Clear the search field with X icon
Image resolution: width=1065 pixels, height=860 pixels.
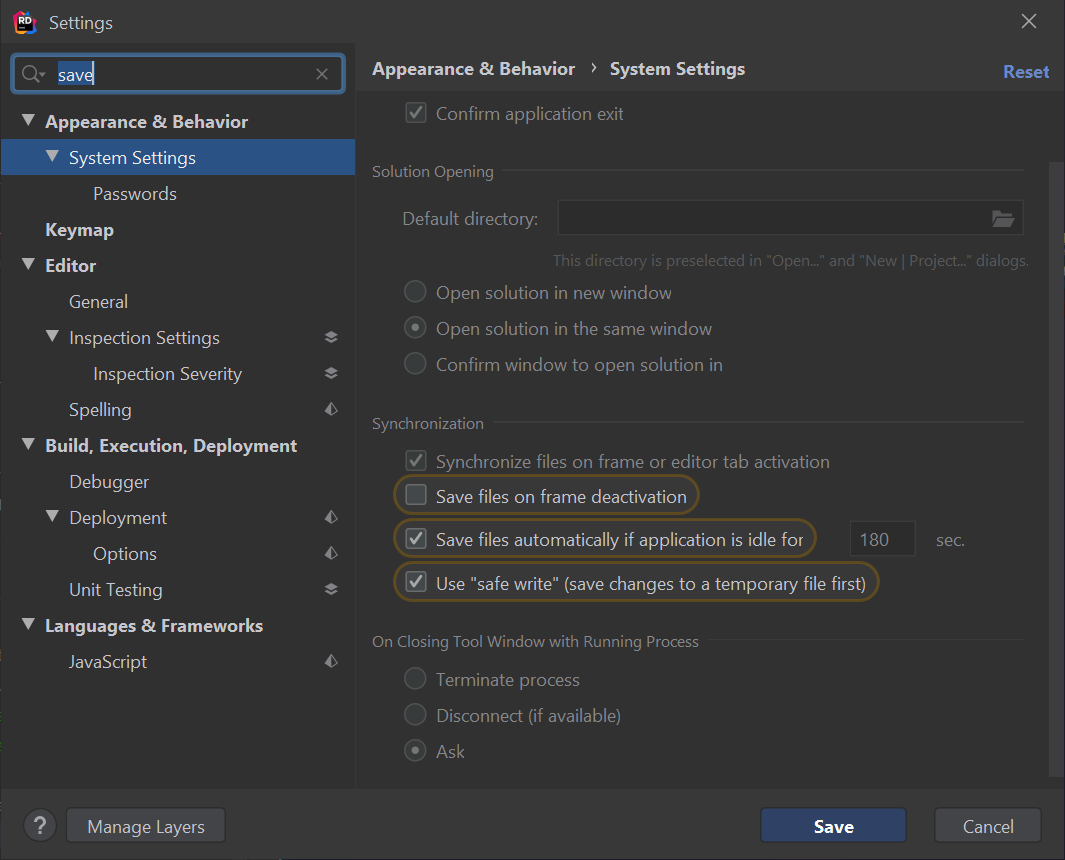[x=322, y=74]
